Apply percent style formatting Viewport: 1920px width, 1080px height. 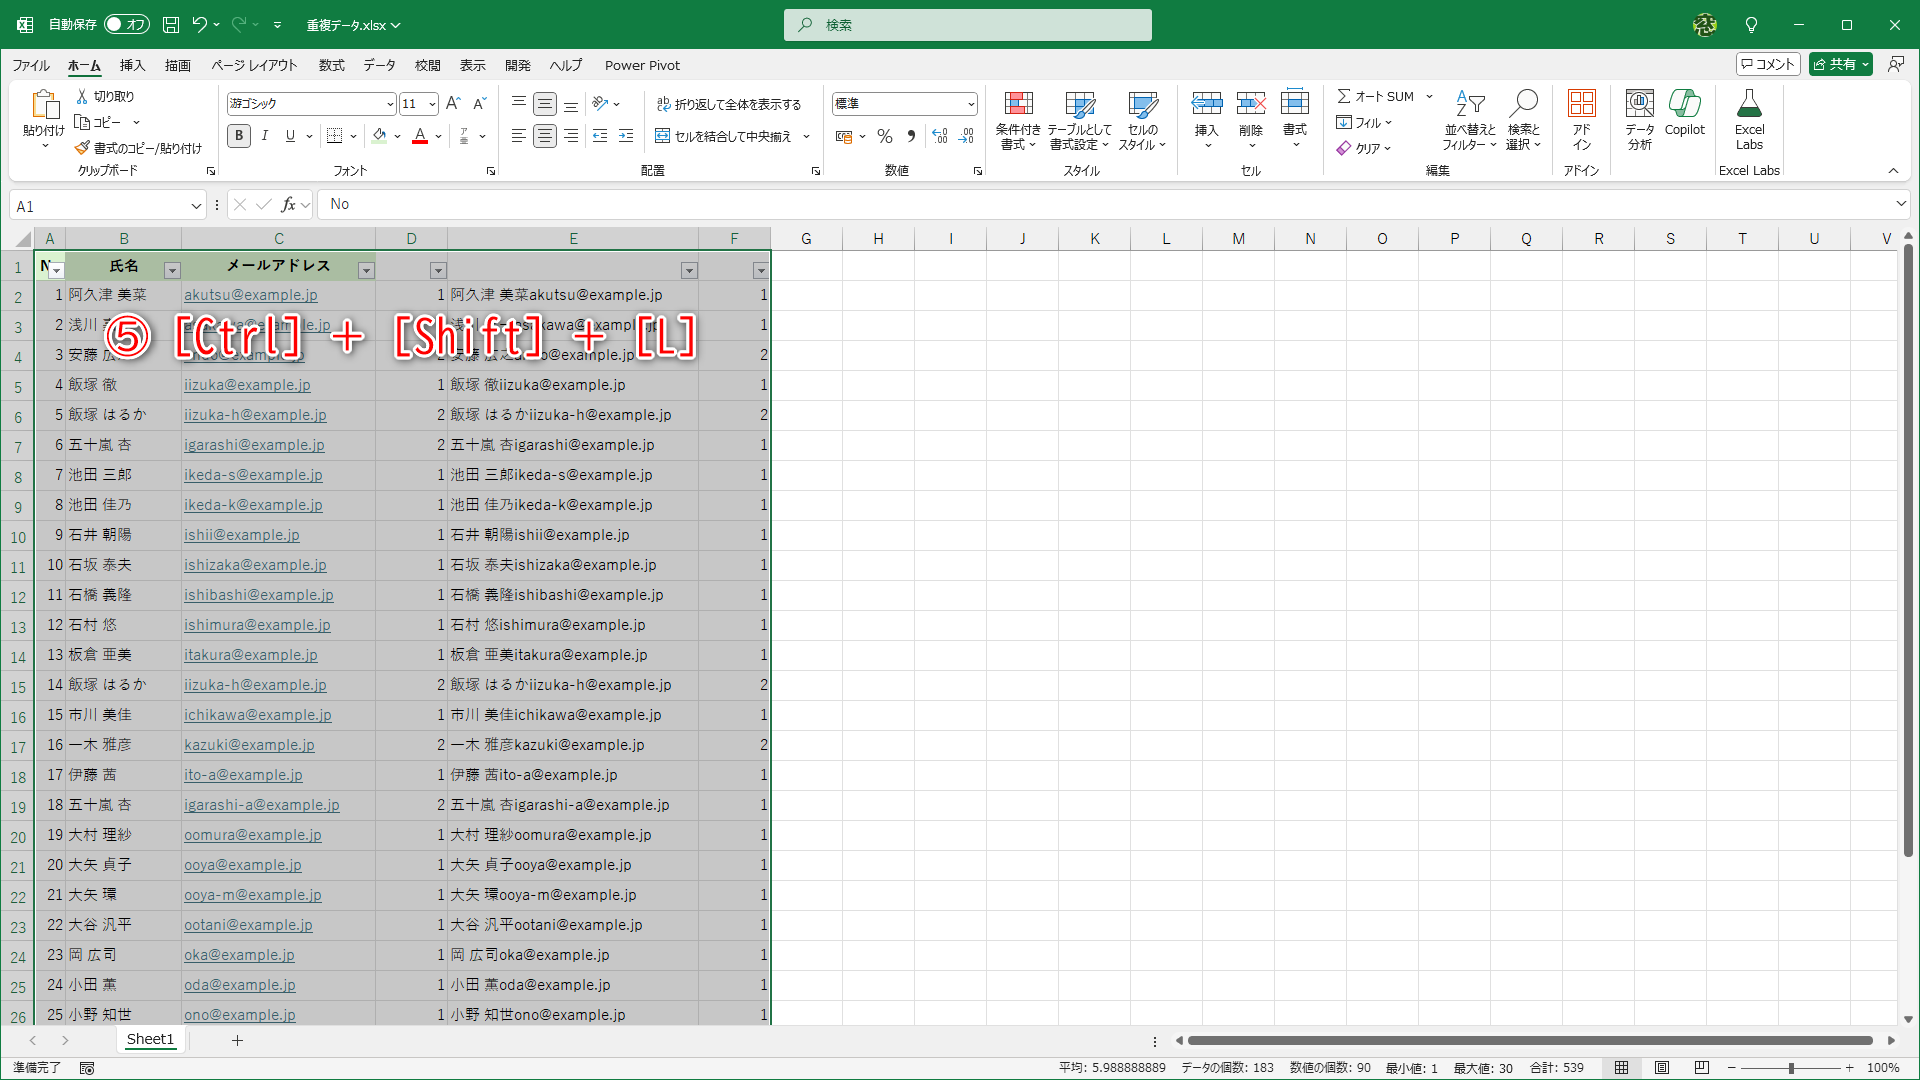(884, 136)
